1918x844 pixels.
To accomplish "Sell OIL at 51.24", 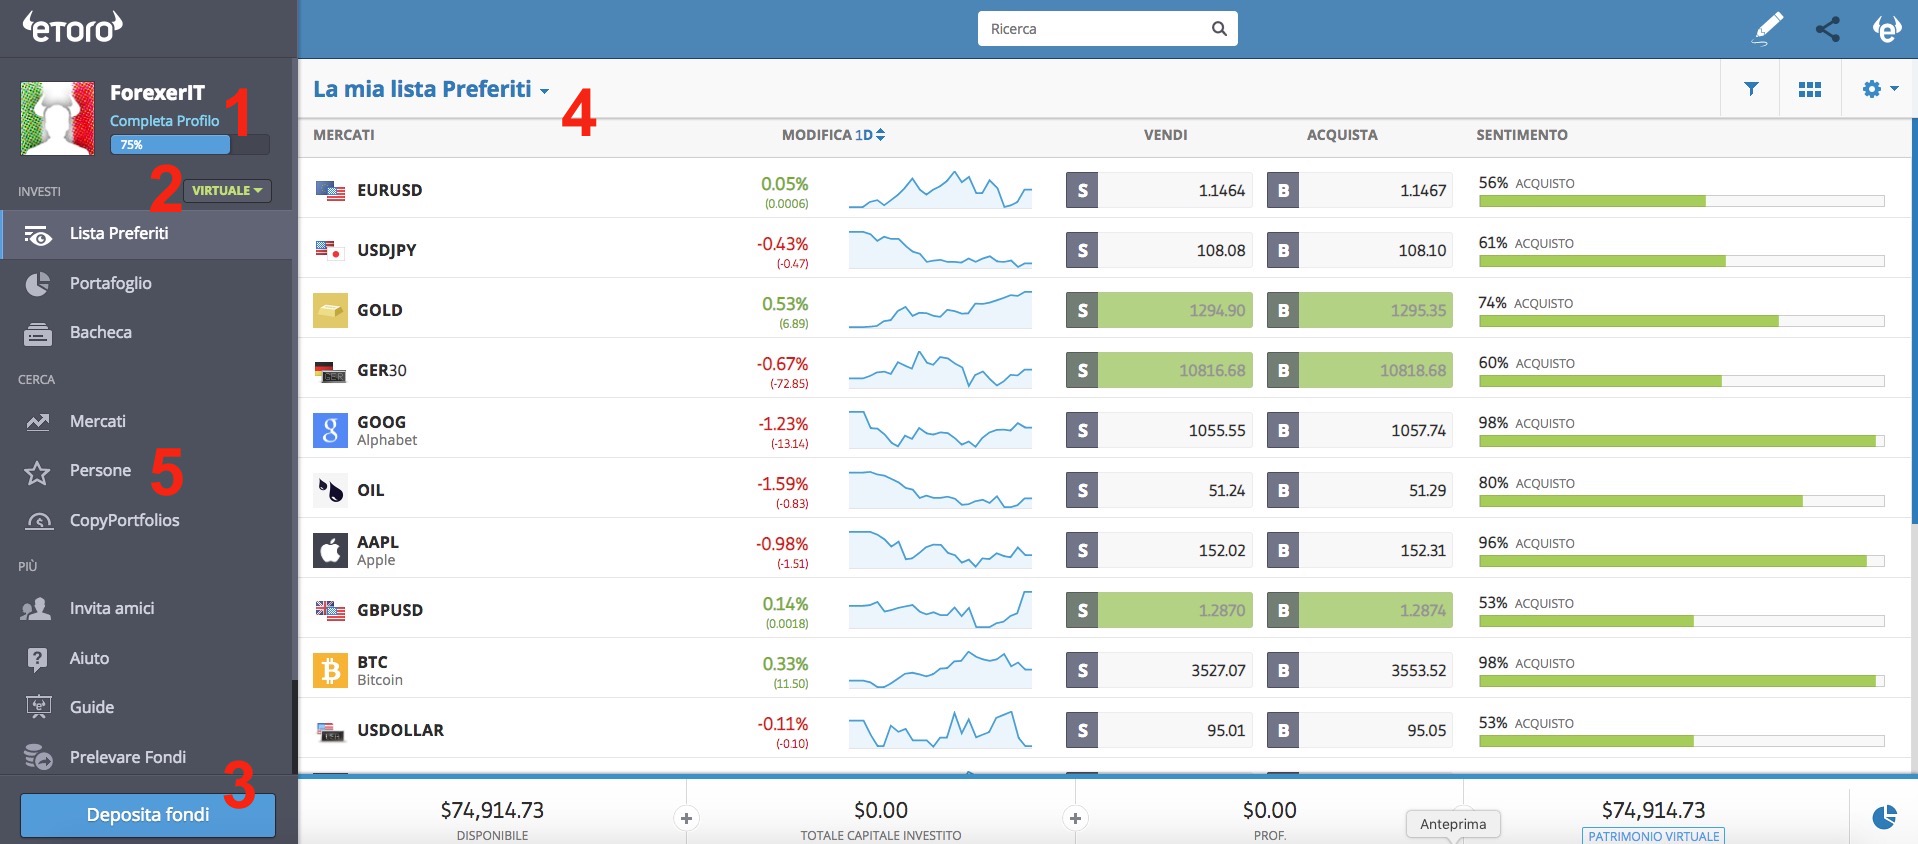I will click(x=1159, y=490).
